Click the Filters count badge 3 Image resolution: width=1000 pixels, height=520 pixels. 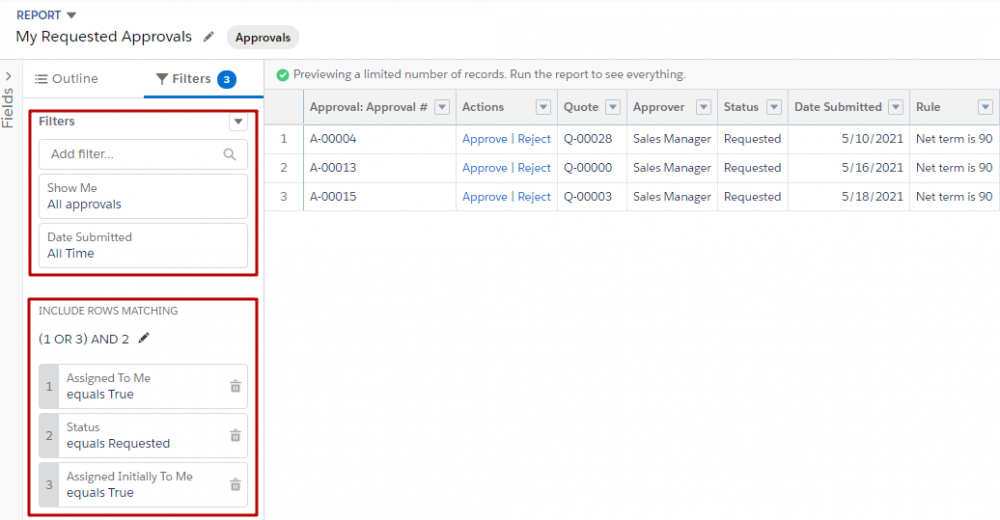226,79
